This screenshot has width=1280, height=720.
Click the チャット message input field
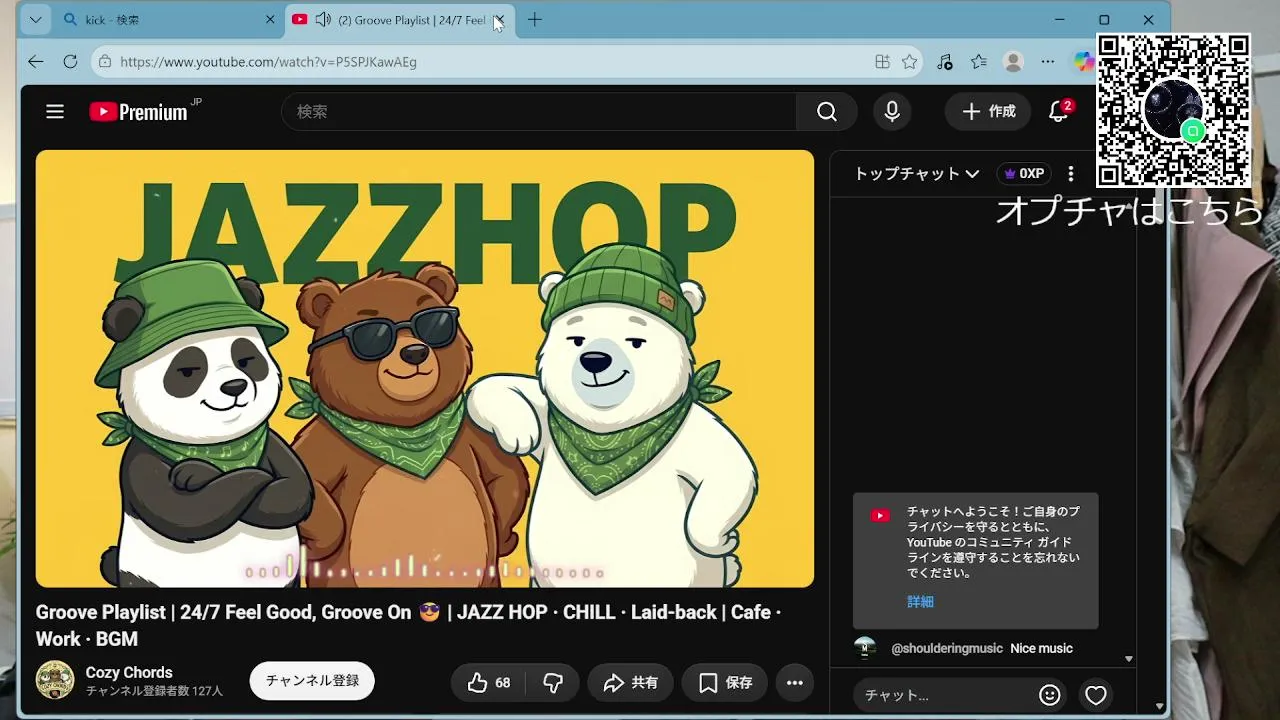click(945, 695)
